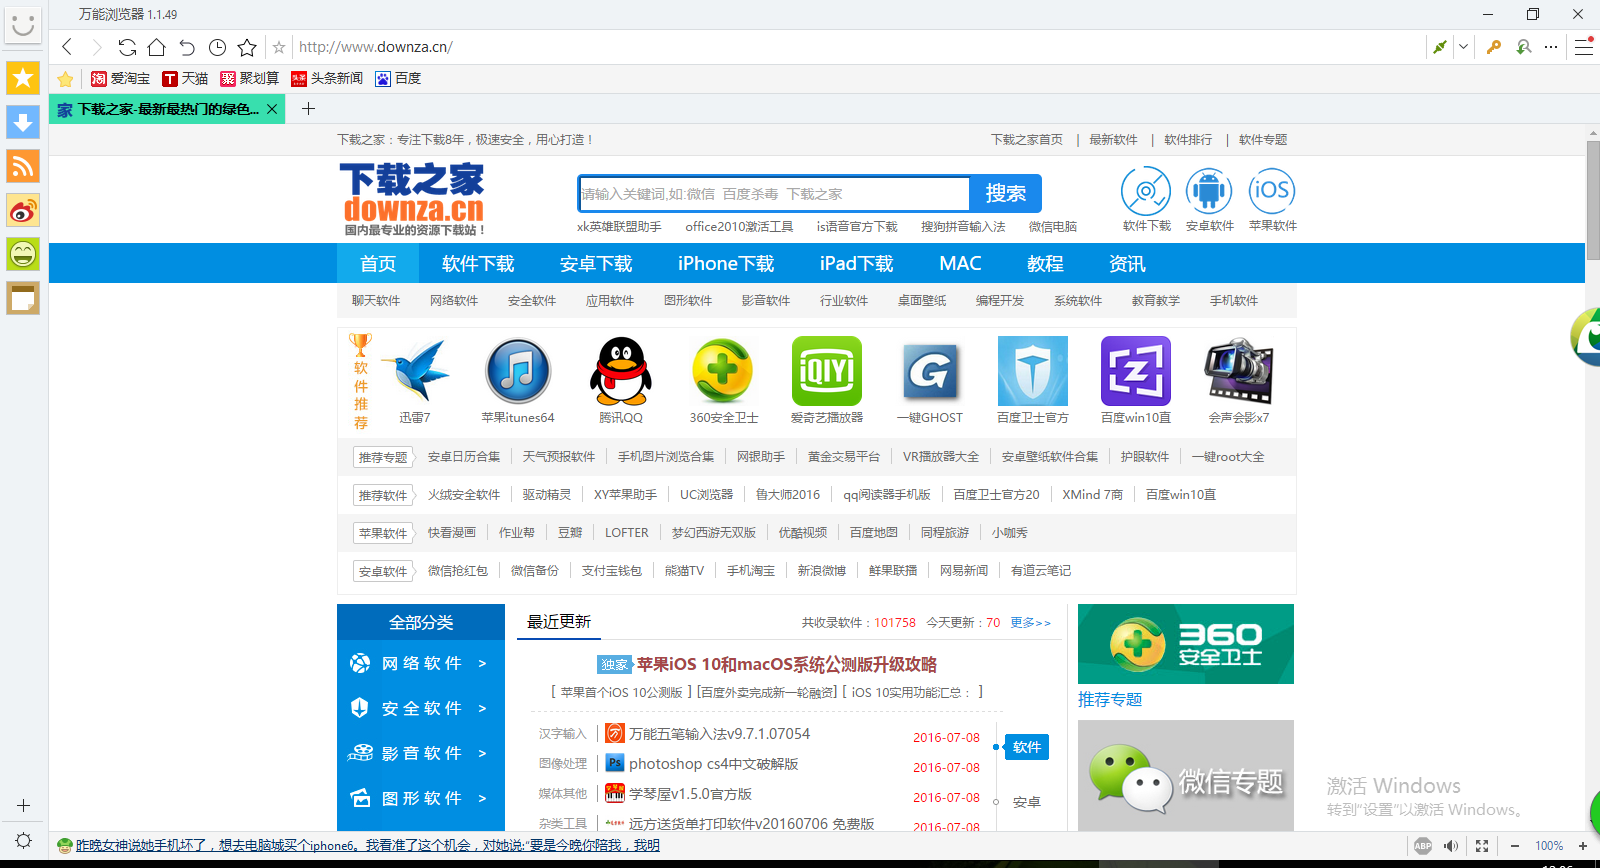The height and width of the screenshot is (868, 1600).
Task: Open the sidebar downloads panel
Action: [23, 121]
